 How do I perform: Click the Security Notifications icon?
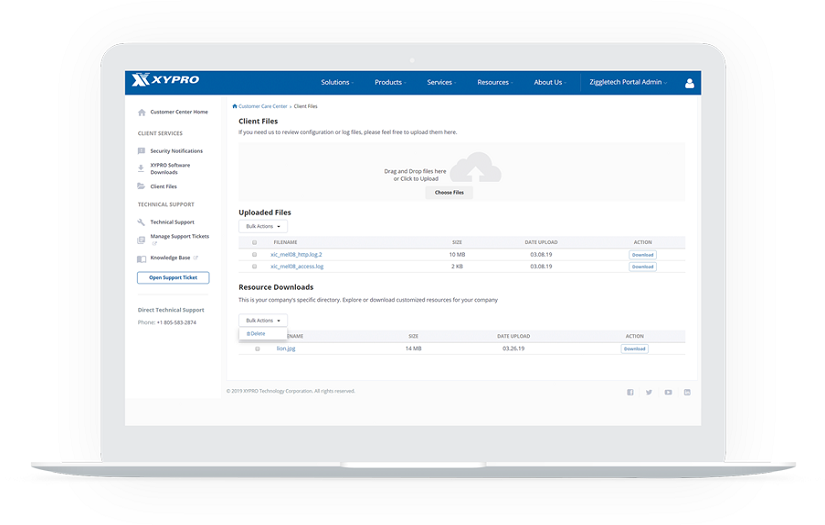[141, 151]
